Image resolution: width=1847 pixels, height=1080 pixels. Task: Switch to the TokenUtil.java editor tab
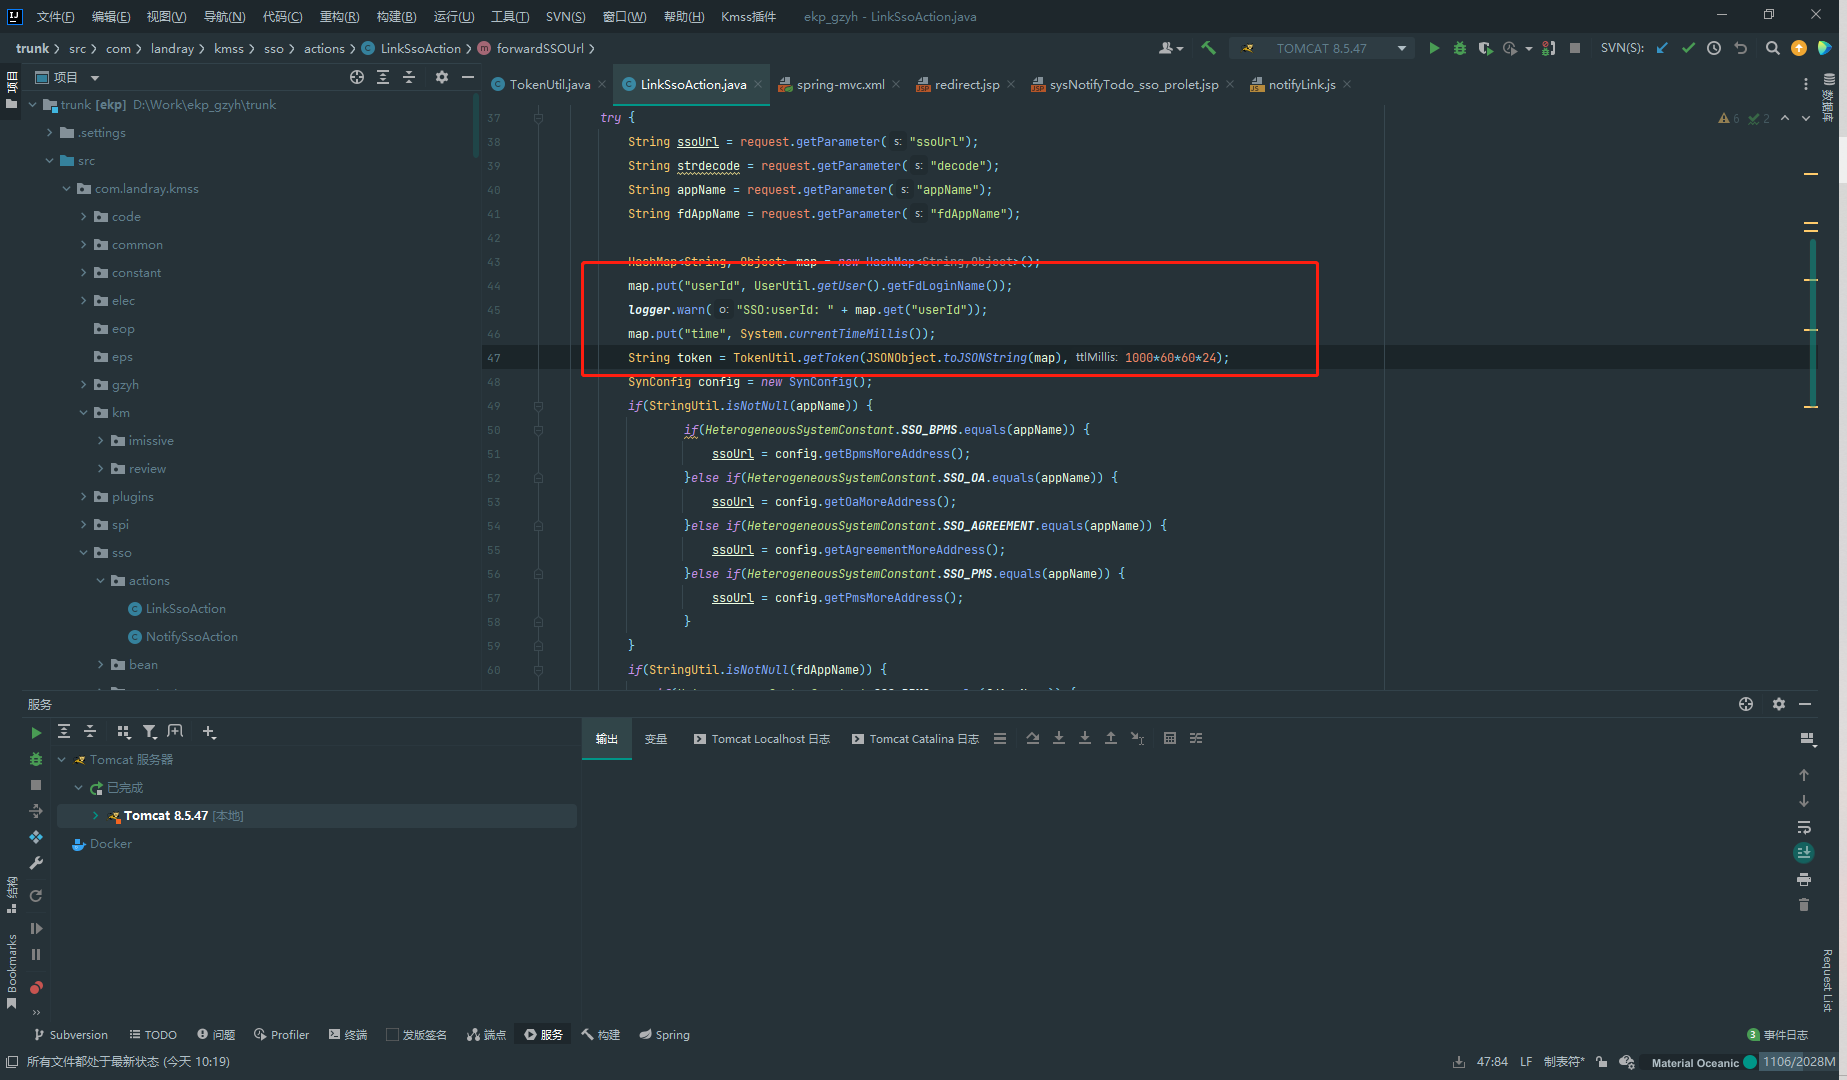[549, 85]
